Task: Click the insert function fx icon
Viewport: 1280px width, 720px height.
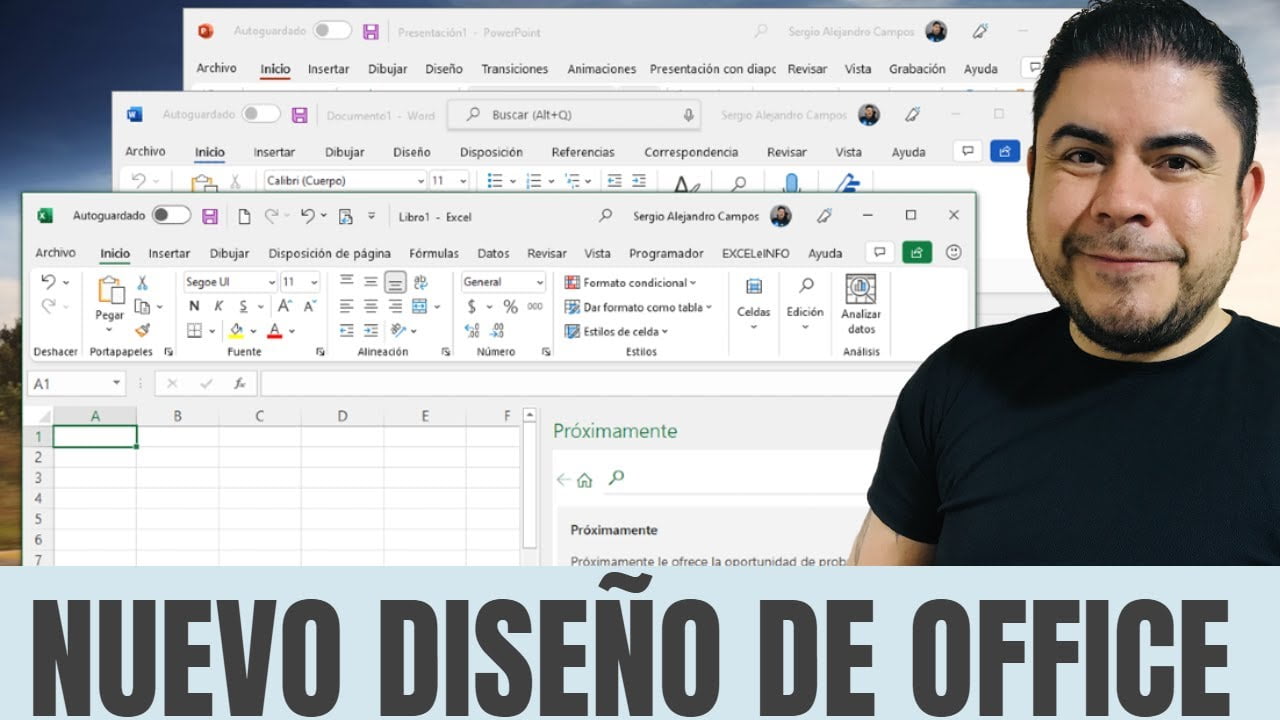Action: (239, 383)
